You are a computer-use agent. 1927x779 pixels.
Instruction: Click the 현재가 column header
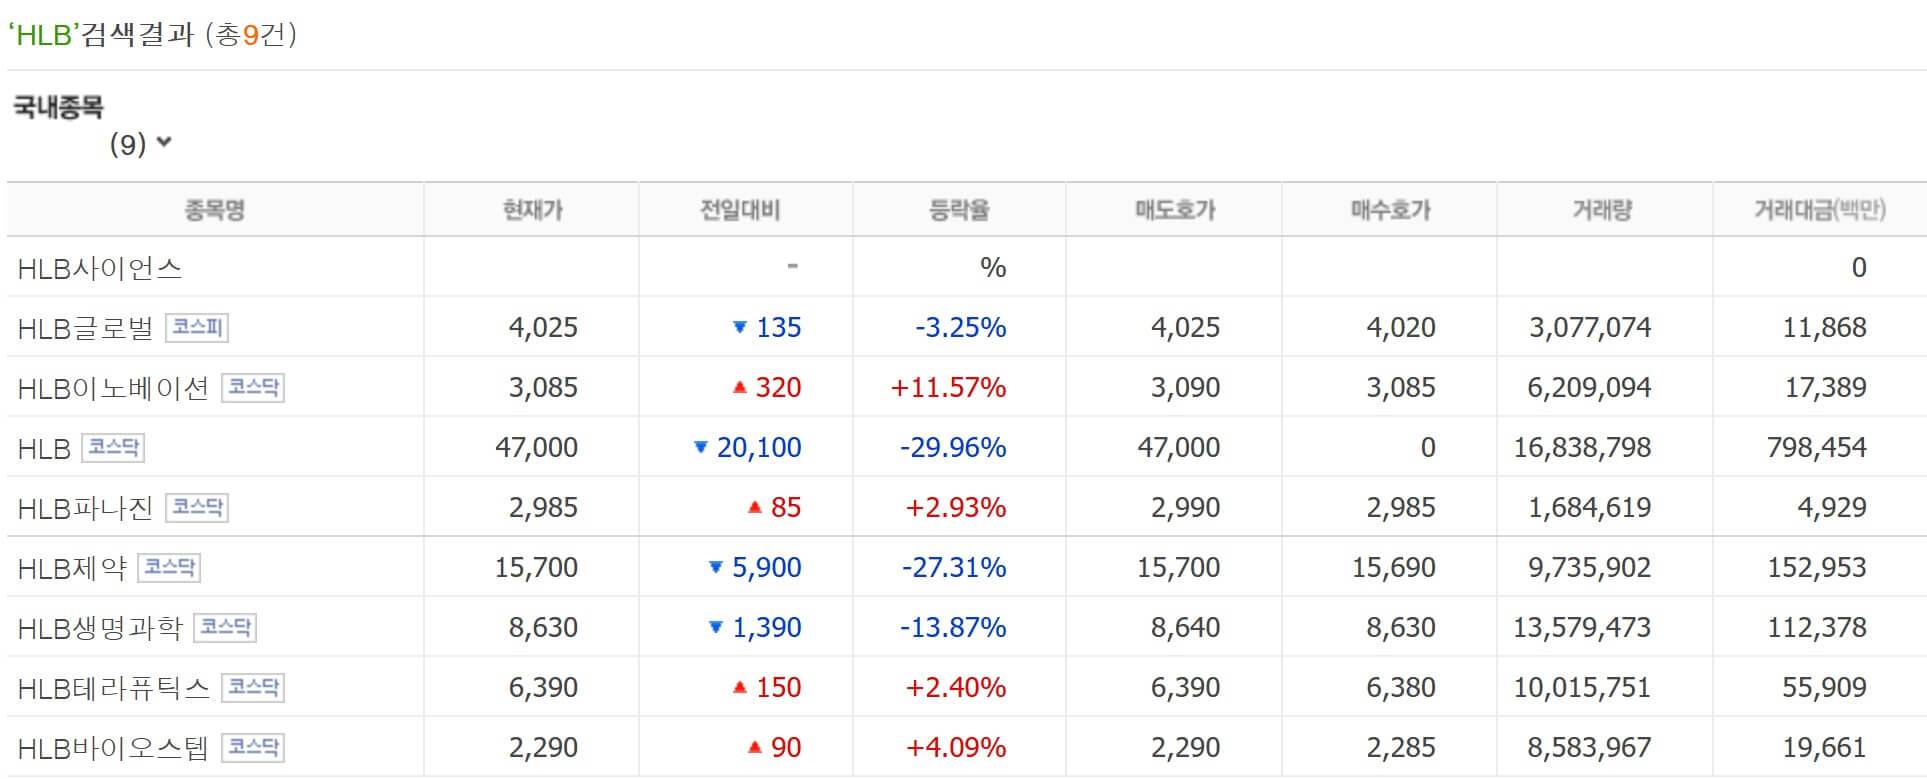click(x=532, y=210)
